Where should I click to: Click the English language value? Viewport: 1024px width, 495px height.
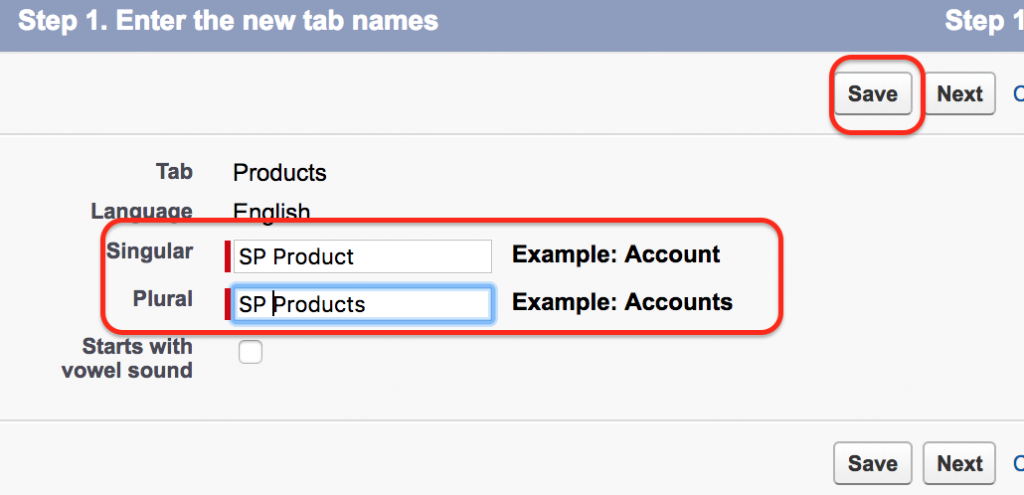tap(272, 213)
